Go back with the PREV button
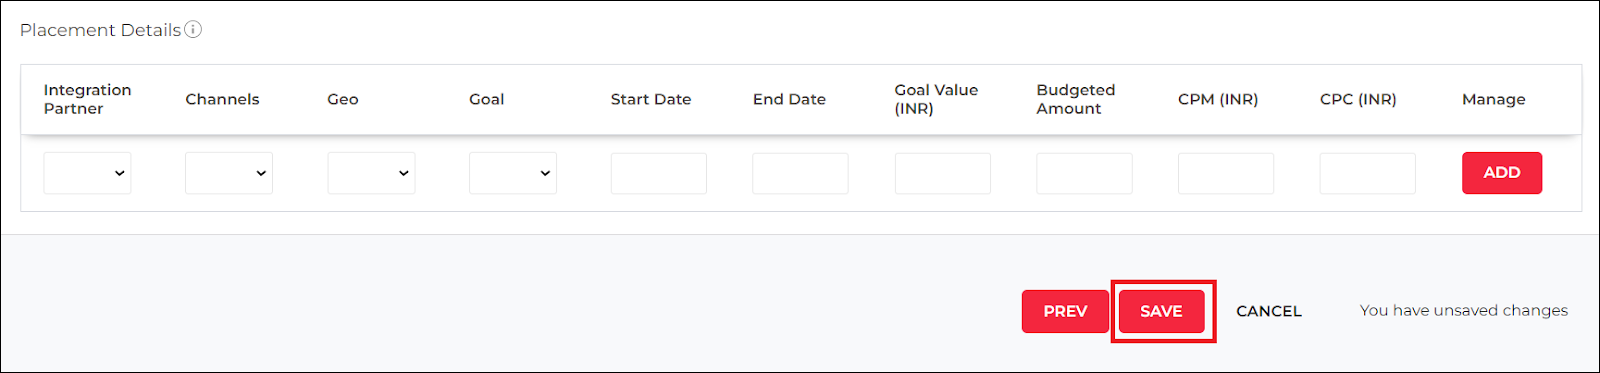The width and height of the screenshot is (1600, 373). click(1065, 311)
